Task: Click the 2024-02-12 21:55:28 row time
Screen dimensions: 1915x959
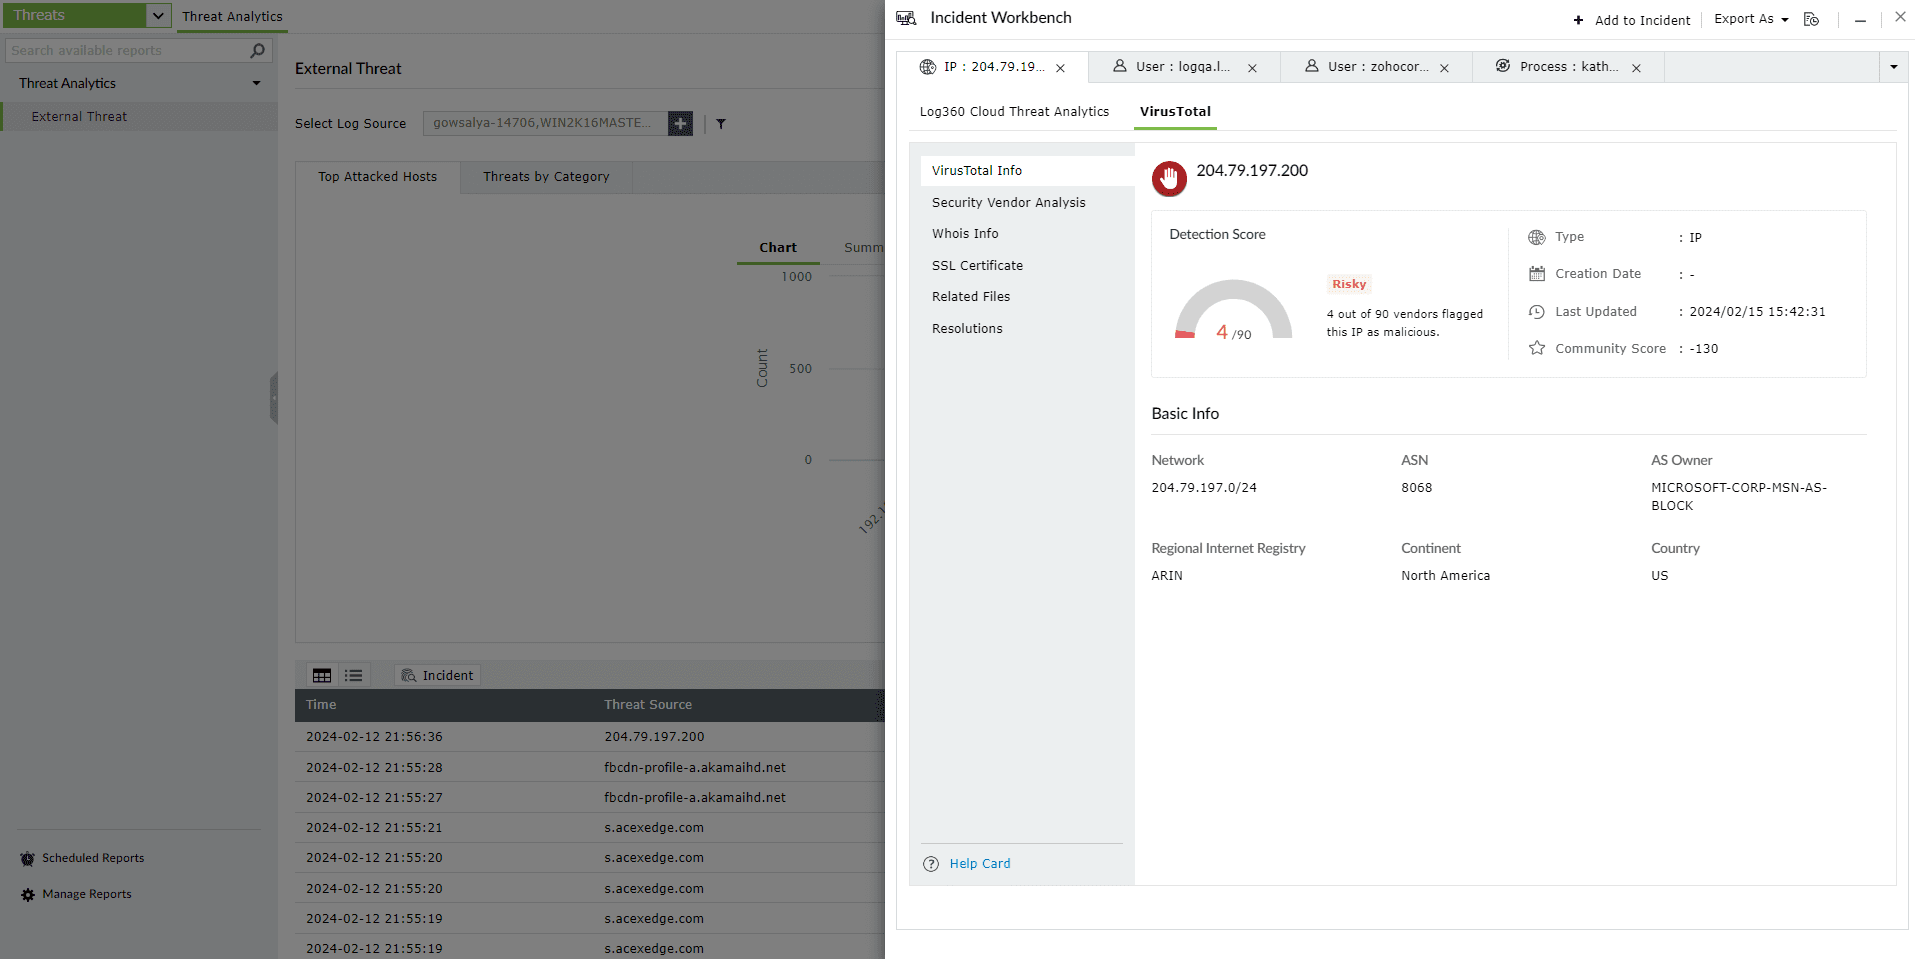Action: point(374,768)
